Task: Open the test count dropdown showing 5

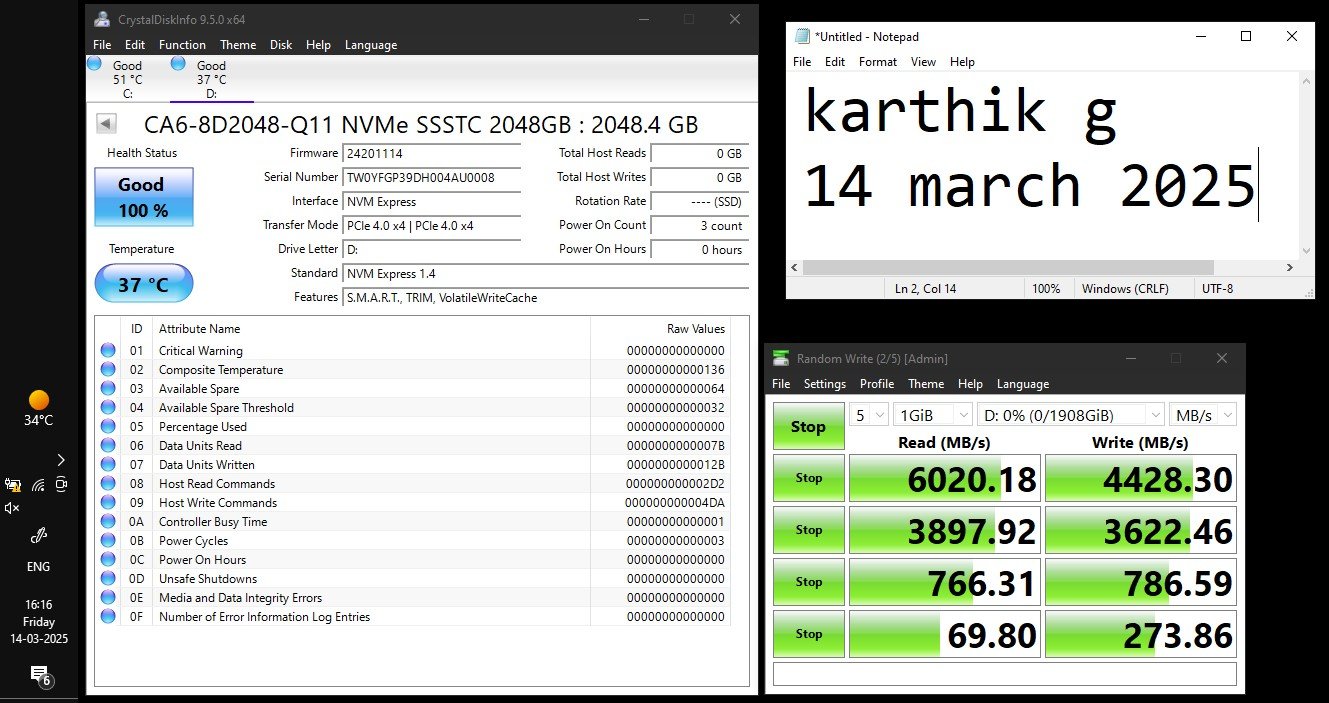Action: tap(868, 414)
